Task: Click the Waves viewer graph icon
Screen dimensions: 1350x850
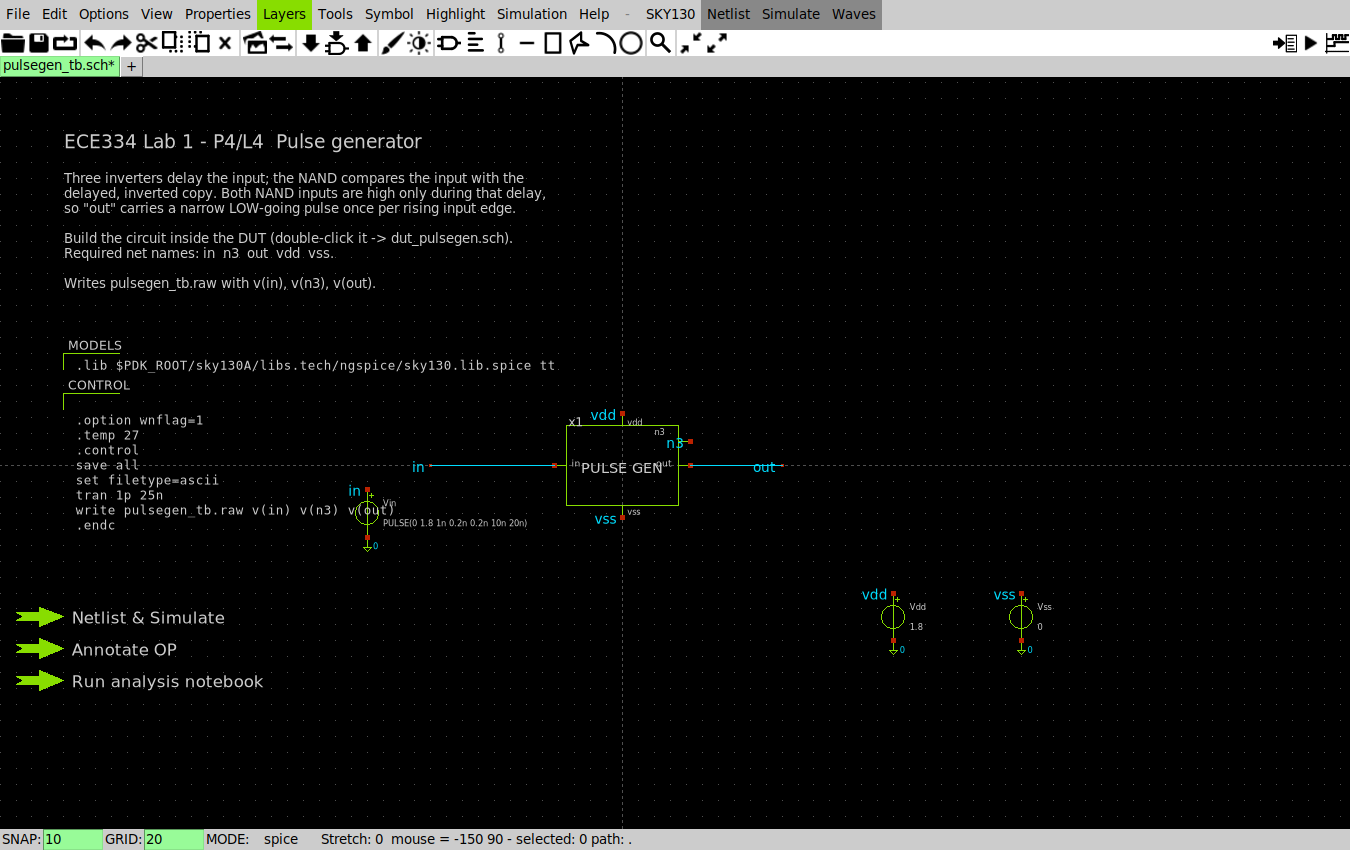Action: click(x=1337, y=43)
